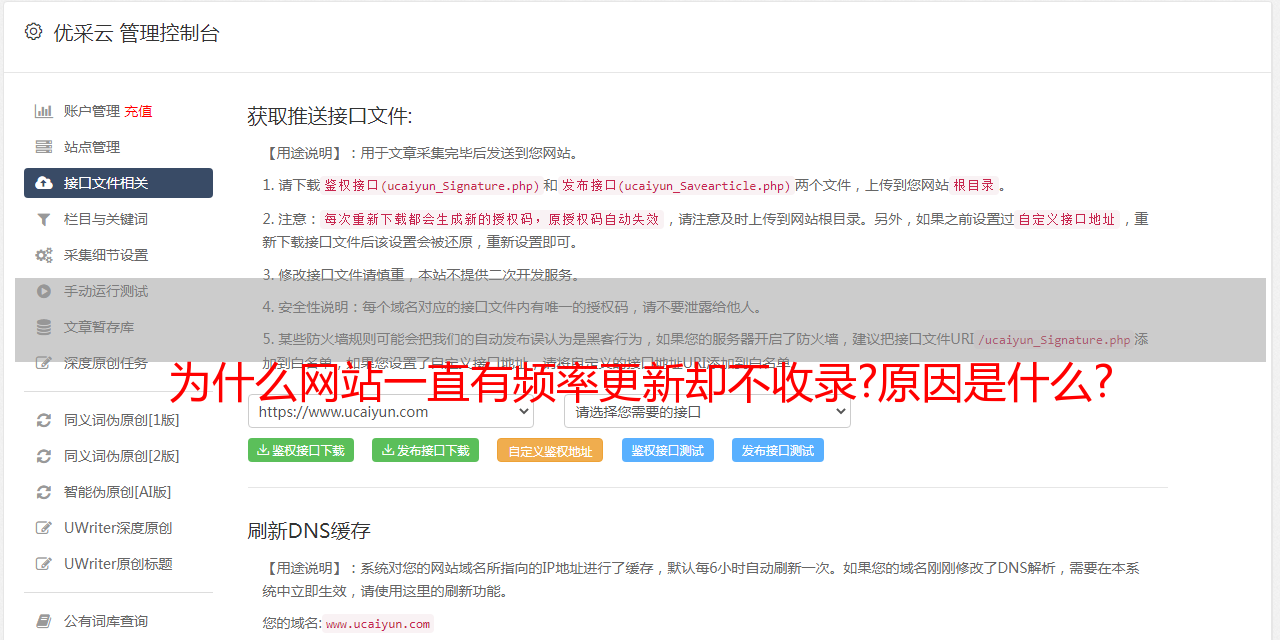
Task: Click the edit icon for UWriter原创标题
Action: click(44, 564)
